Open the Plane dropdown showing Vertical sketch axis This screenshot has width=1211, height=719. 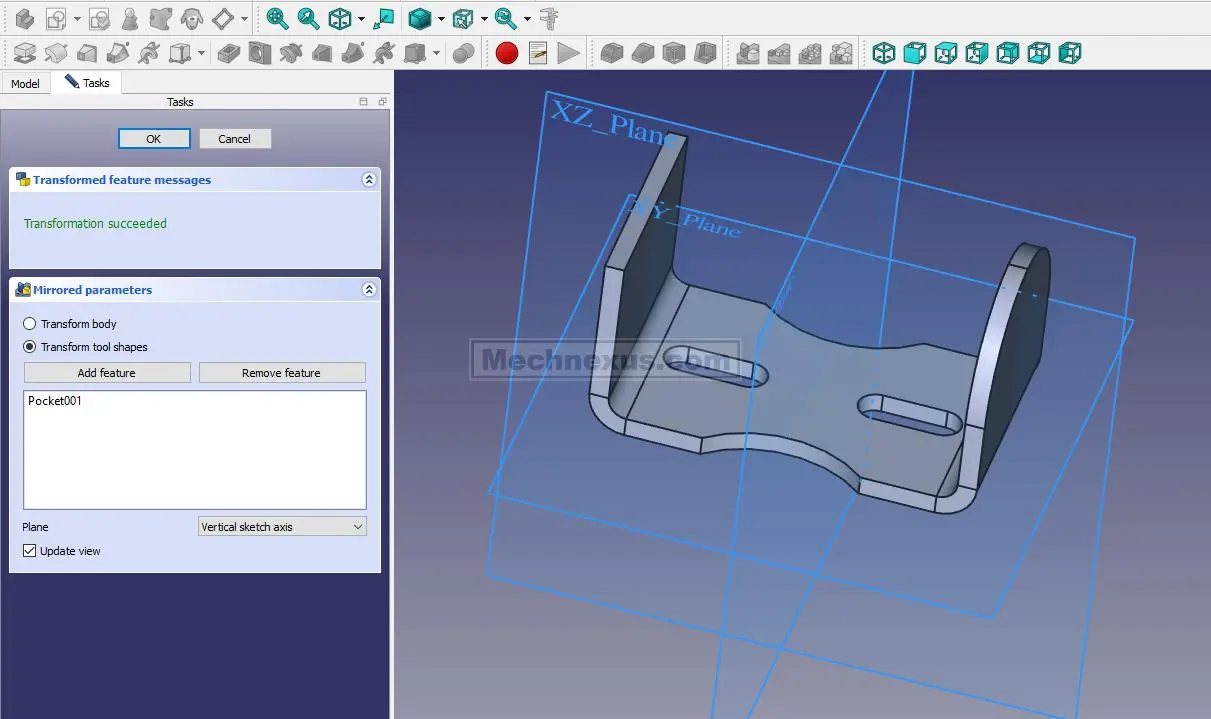282,527
